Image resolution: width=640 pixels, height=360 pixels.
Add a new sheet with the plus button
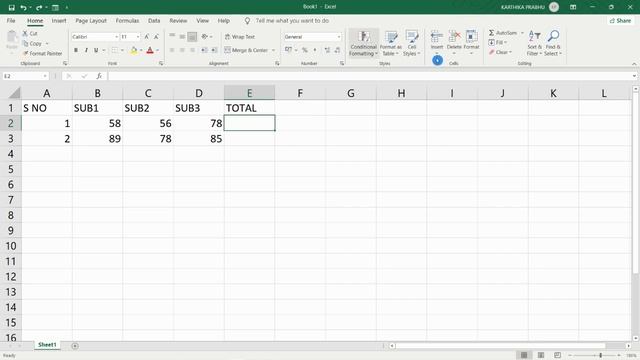pos(75,346)
